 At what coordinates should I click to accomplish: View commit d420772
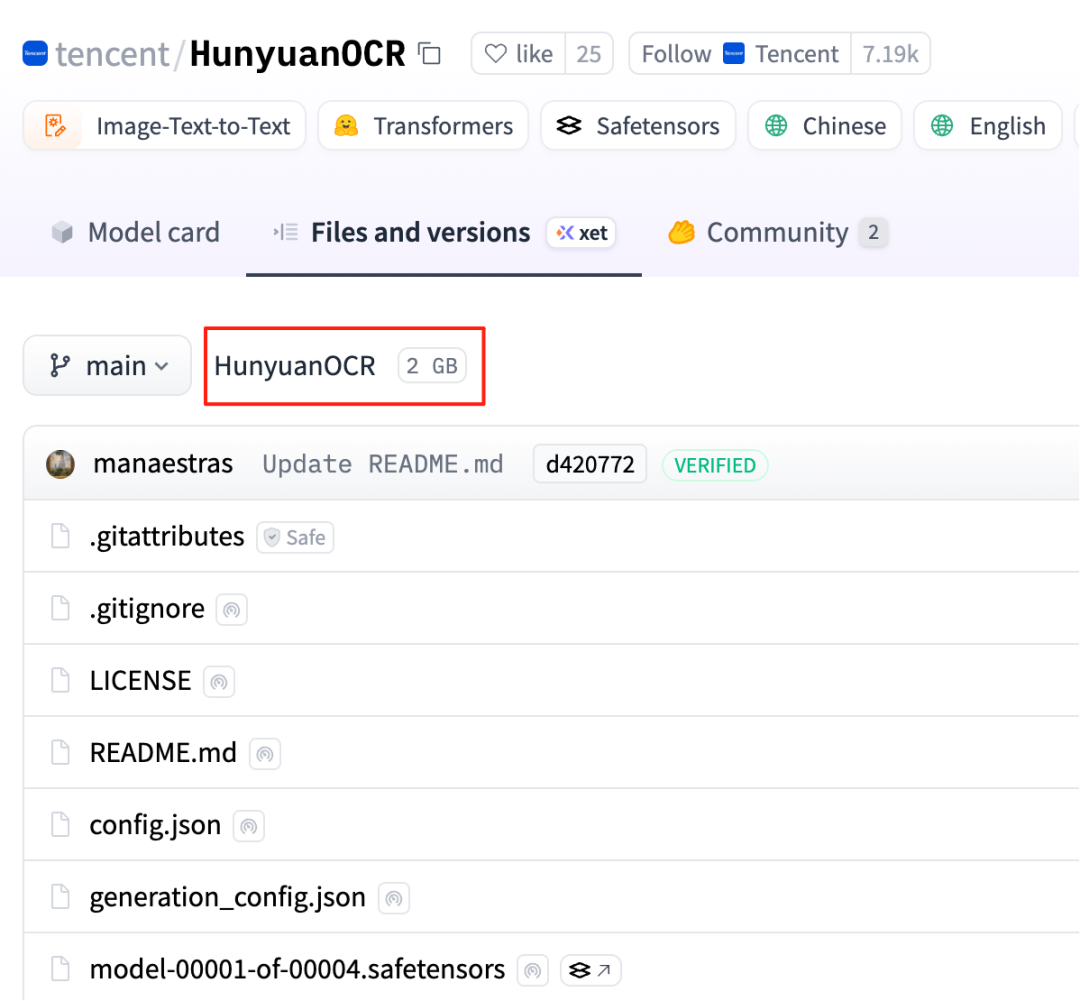(589, 463)
